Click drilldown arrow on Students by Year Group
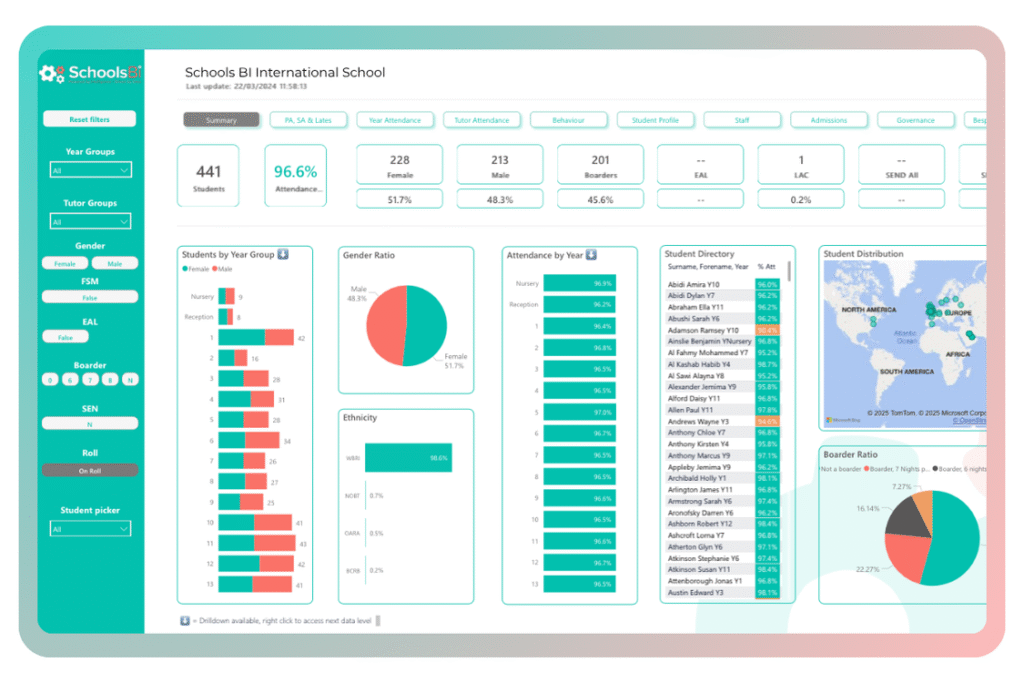 click(283, 255)
